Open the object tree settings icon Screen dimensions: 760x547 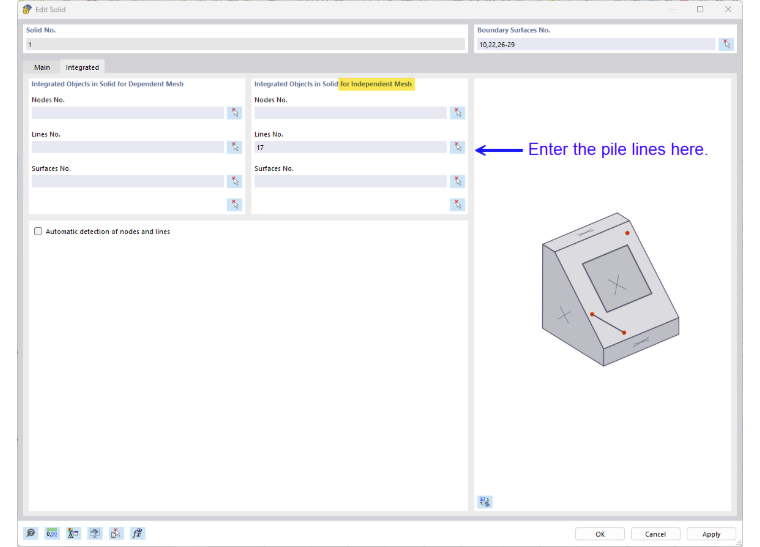[x=73, y=533]
